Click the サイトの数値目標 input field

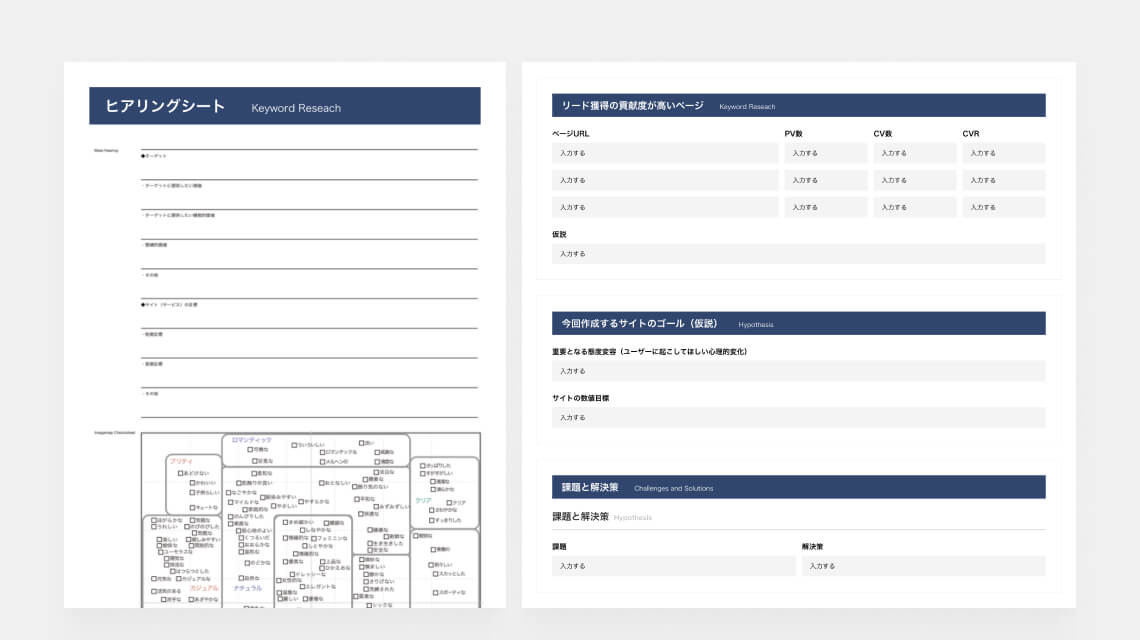click(x=798, y=417)
